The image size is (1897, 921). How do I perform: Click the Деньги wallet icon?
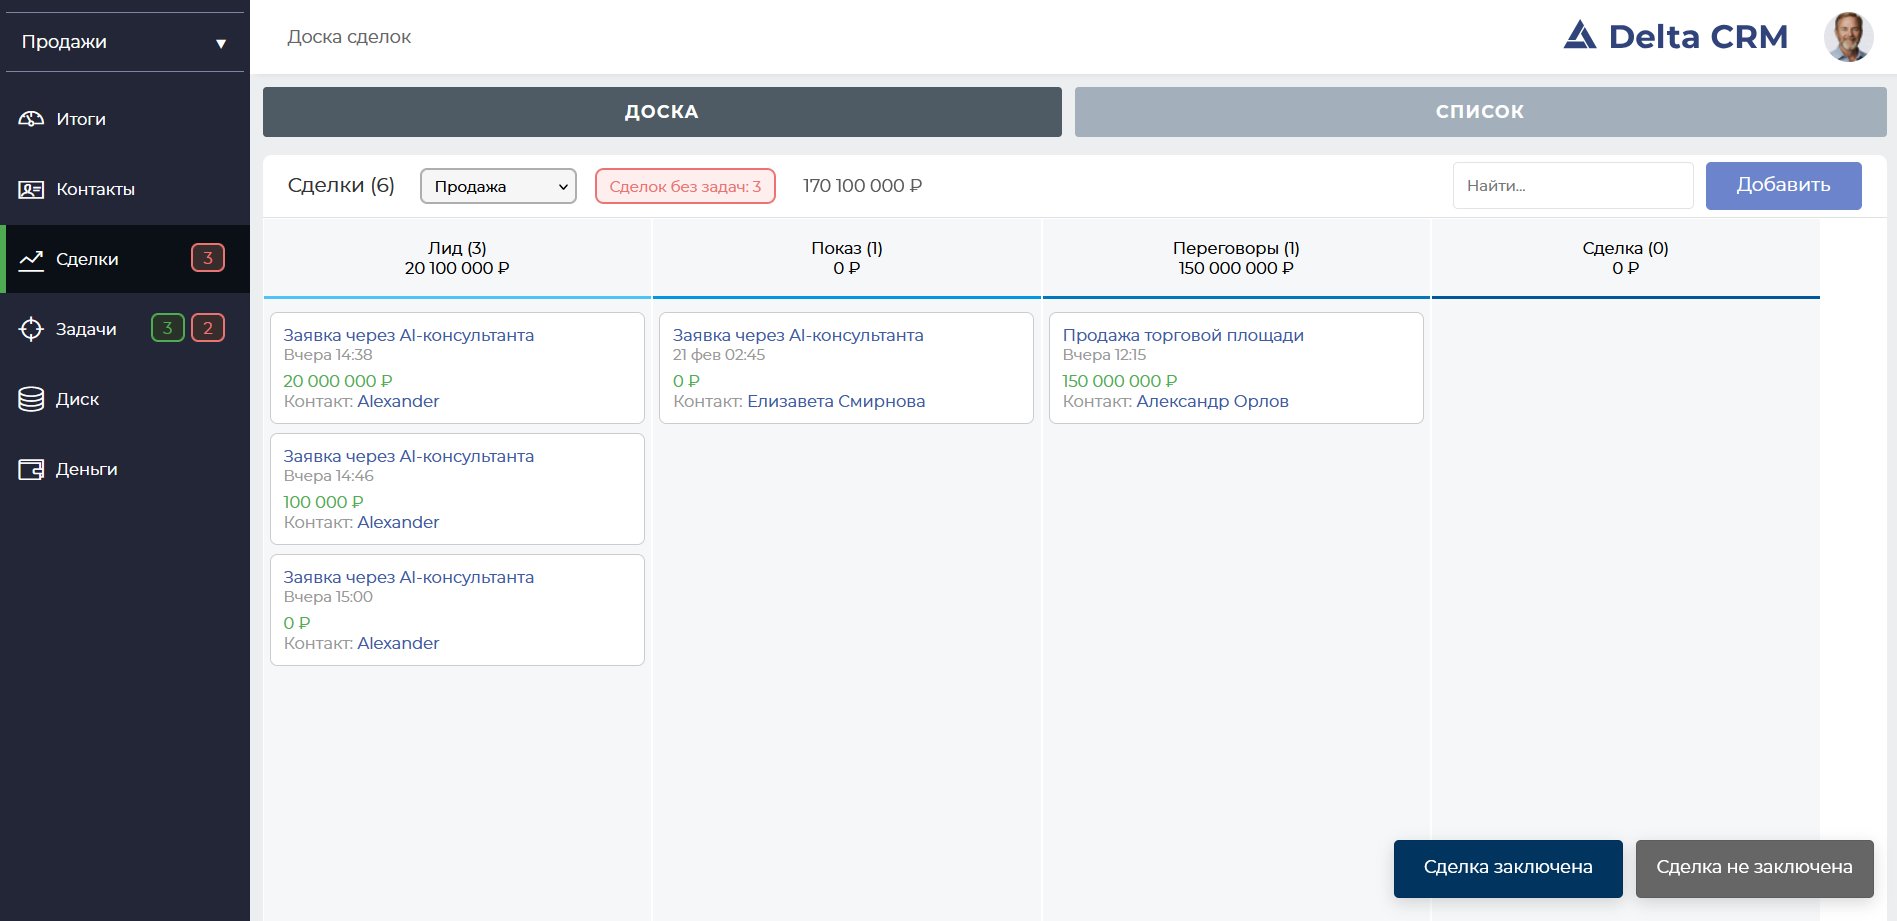[x=31, y=469]
